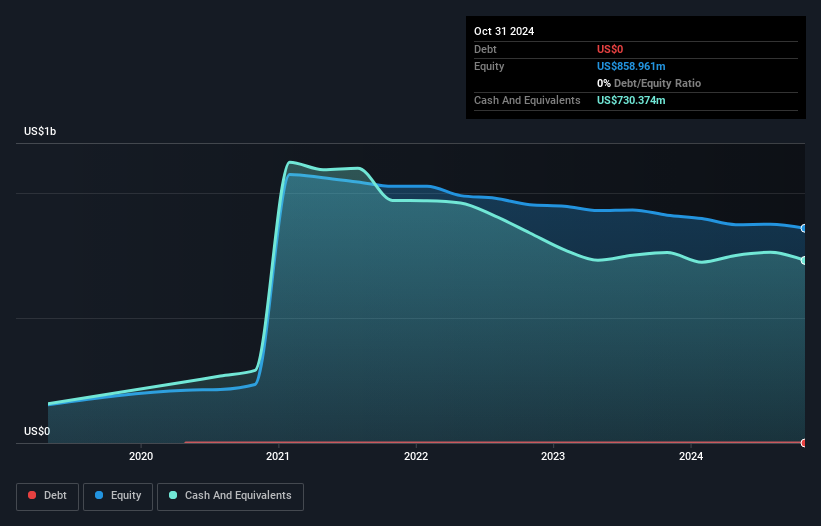Toggle Cash And Equivalents legend button
Viewport: 821px width, 526px height.
coord(230,496)
